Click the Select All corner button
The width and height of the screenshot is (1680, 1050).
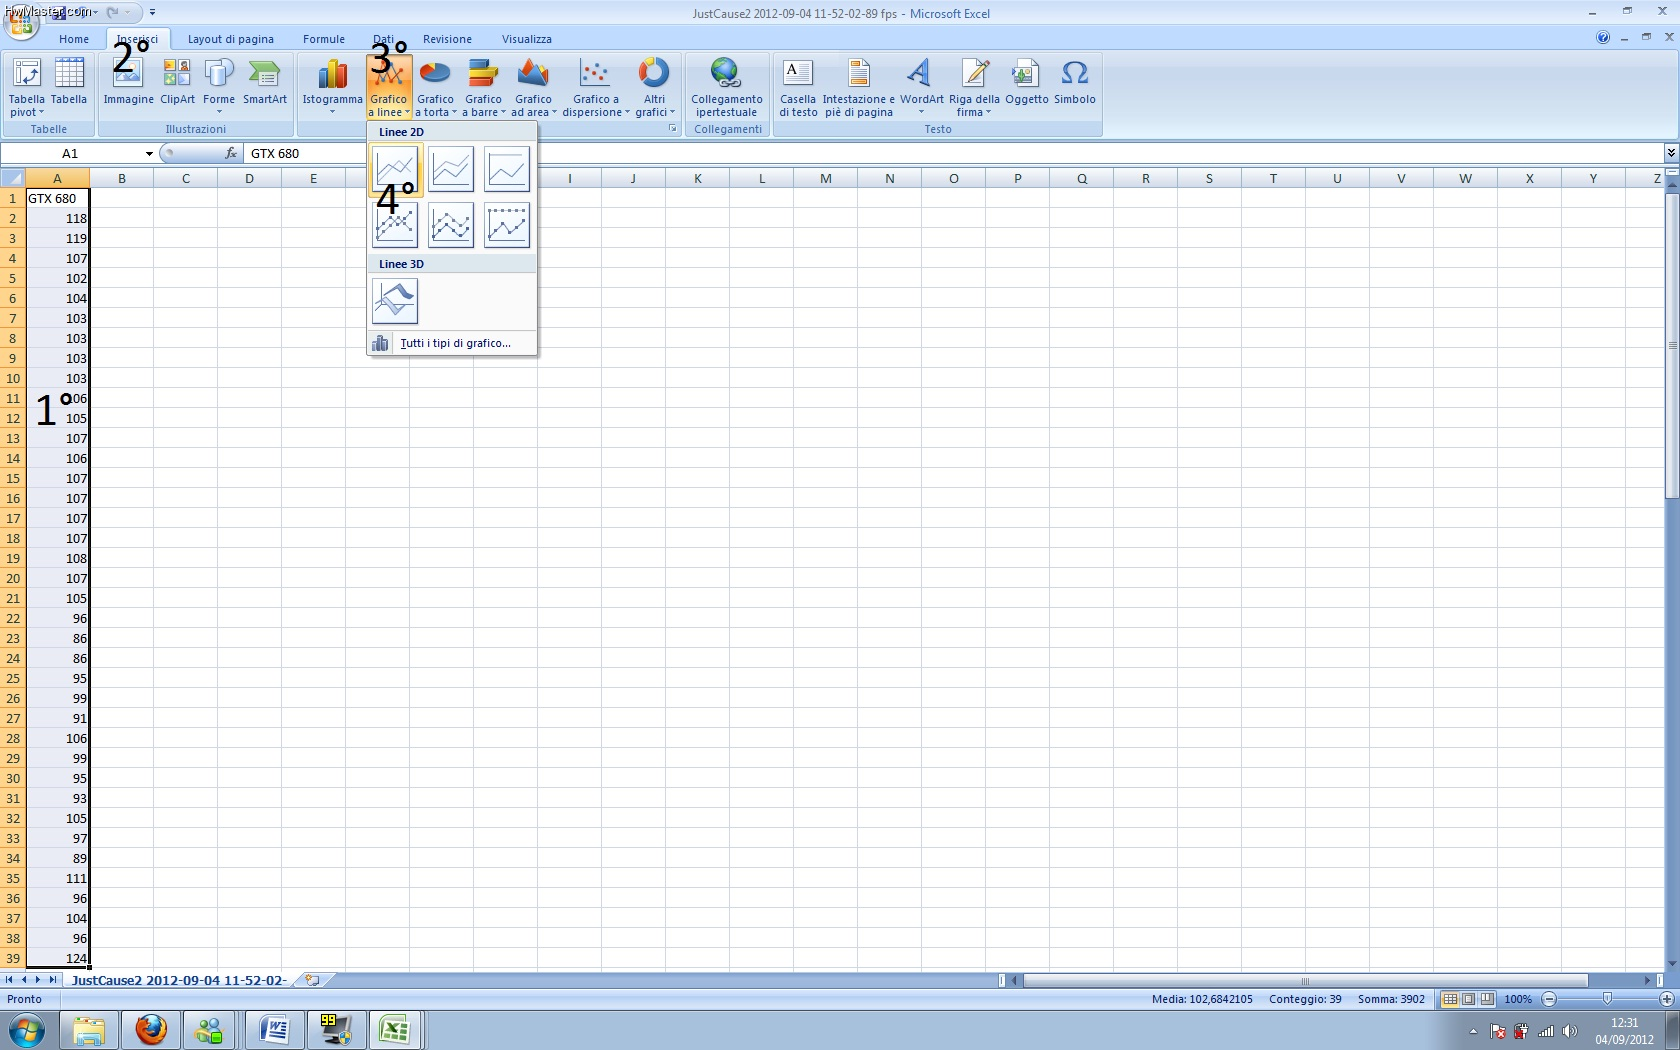coord(13,178)
